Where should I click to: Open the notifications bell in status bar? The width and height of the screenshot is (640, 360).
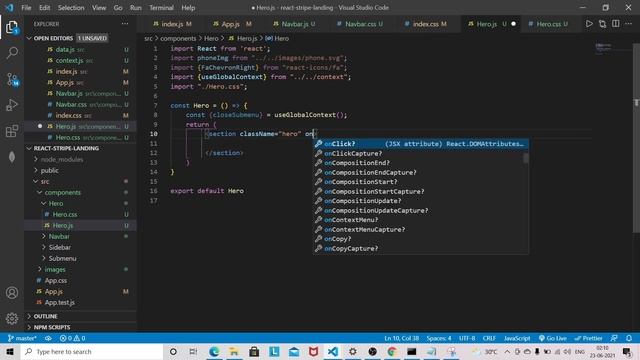[629, 338]
